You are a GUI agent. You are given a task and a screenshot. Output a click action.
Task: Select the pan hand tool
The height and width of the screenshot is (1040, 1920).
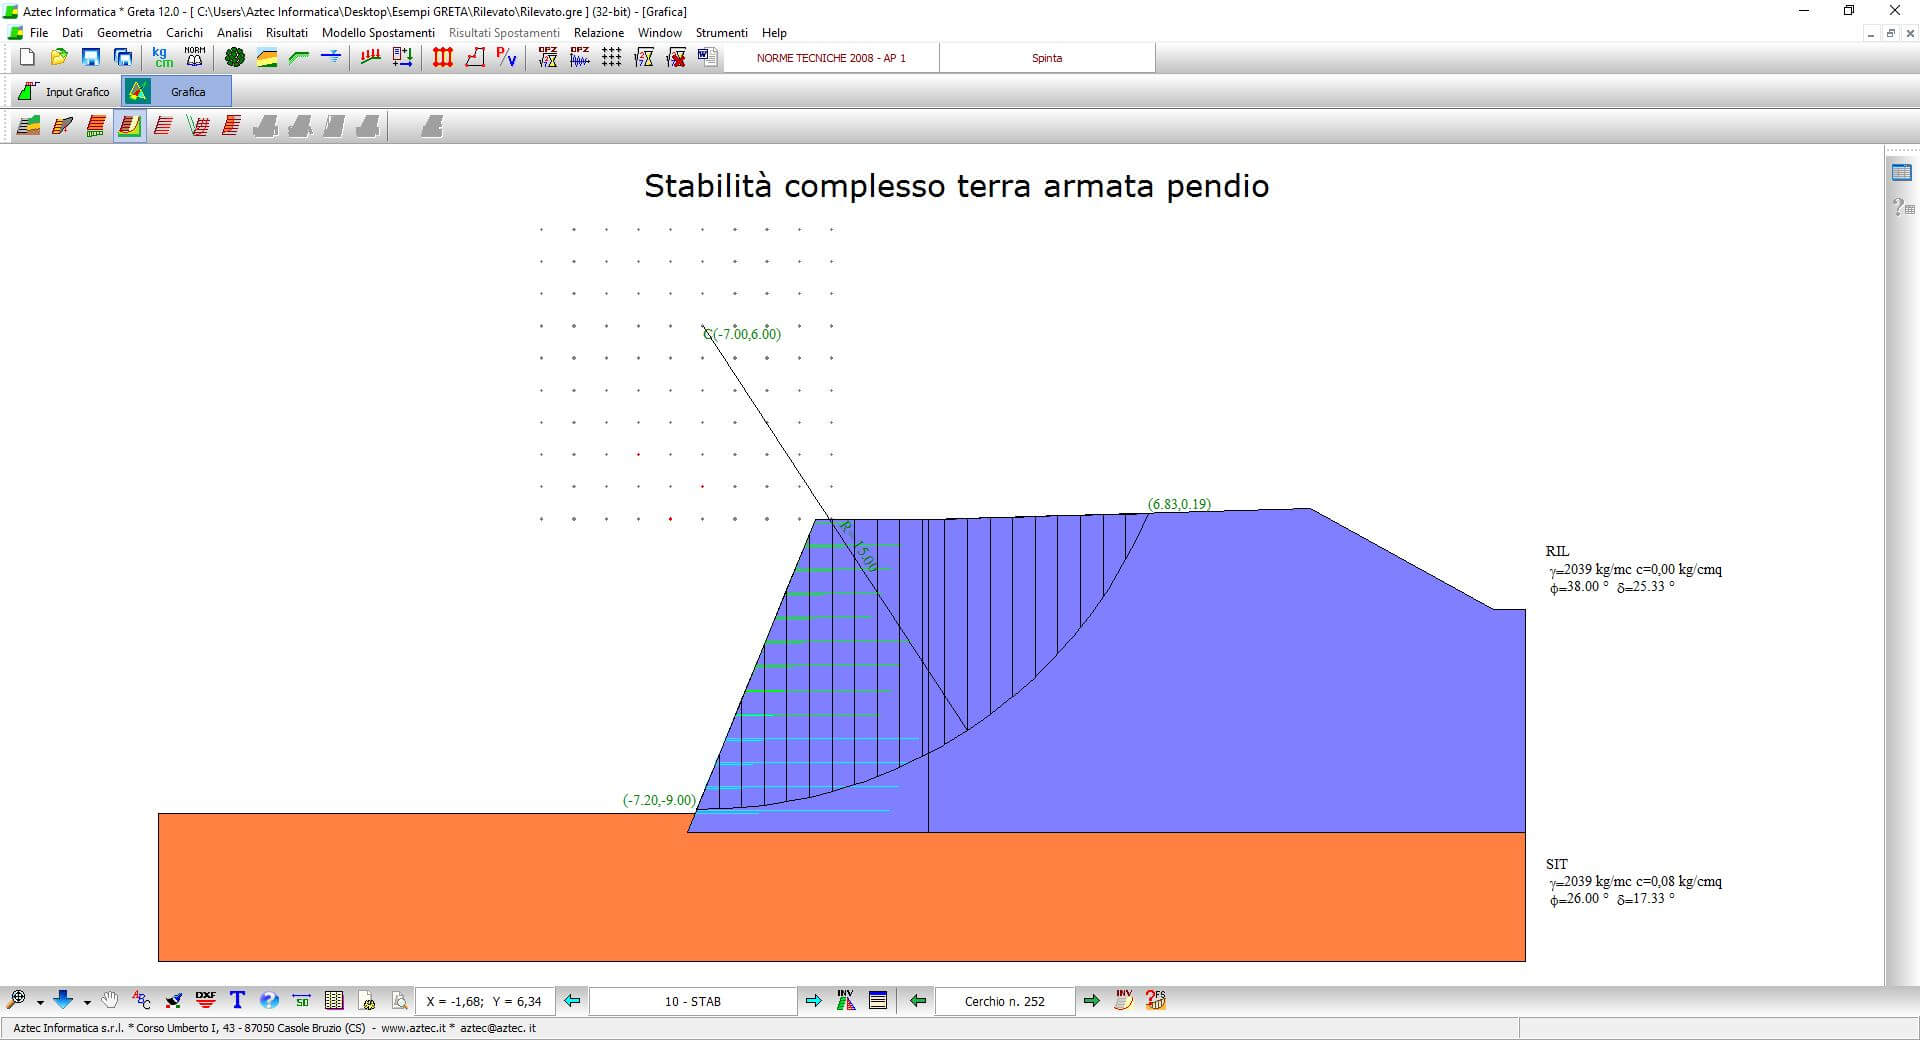[110, 1000]
